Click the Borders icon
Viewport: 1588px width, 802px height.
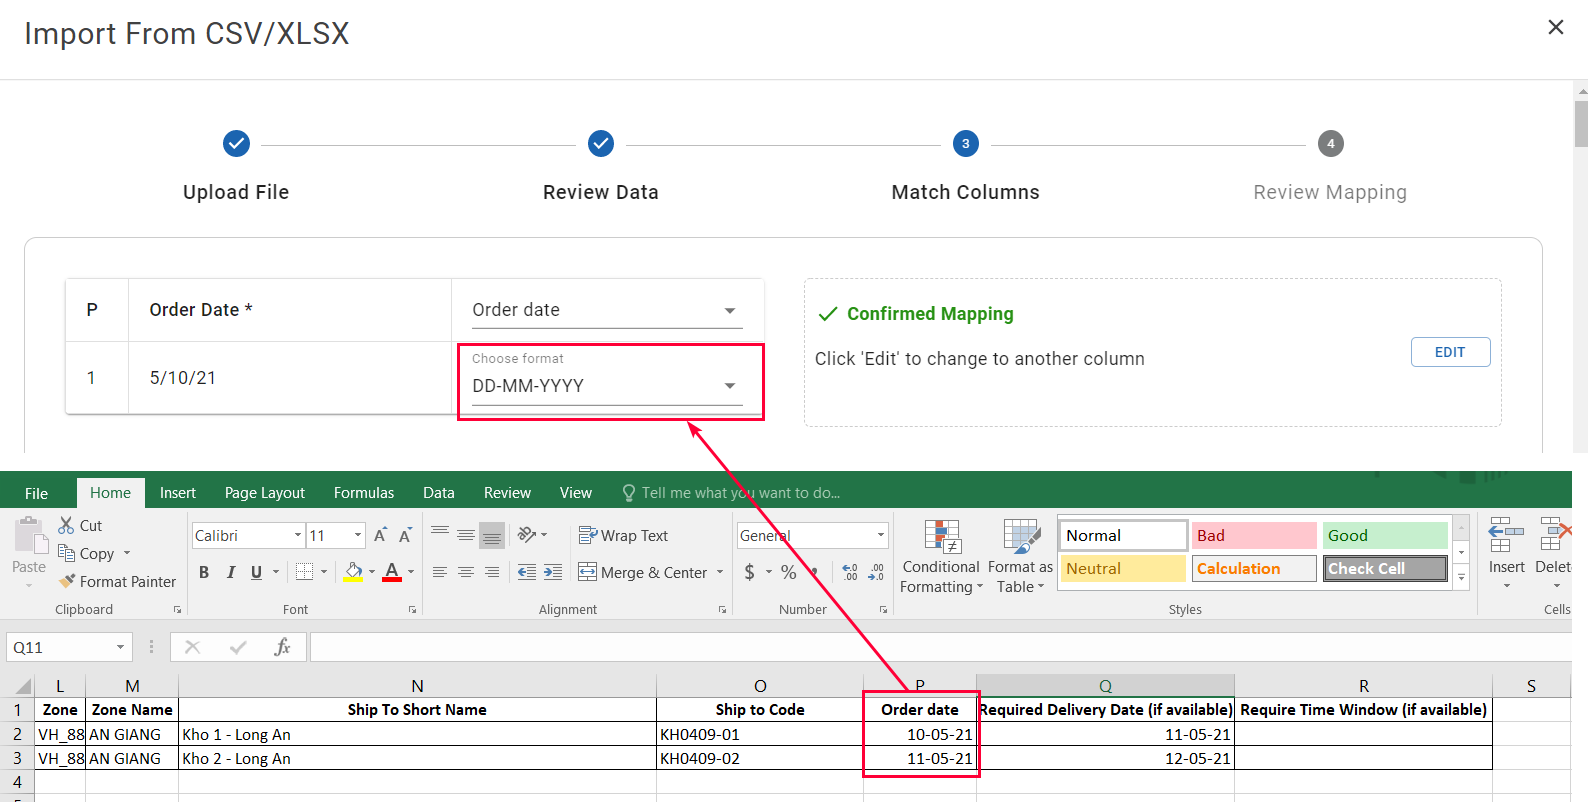point(305,572)
